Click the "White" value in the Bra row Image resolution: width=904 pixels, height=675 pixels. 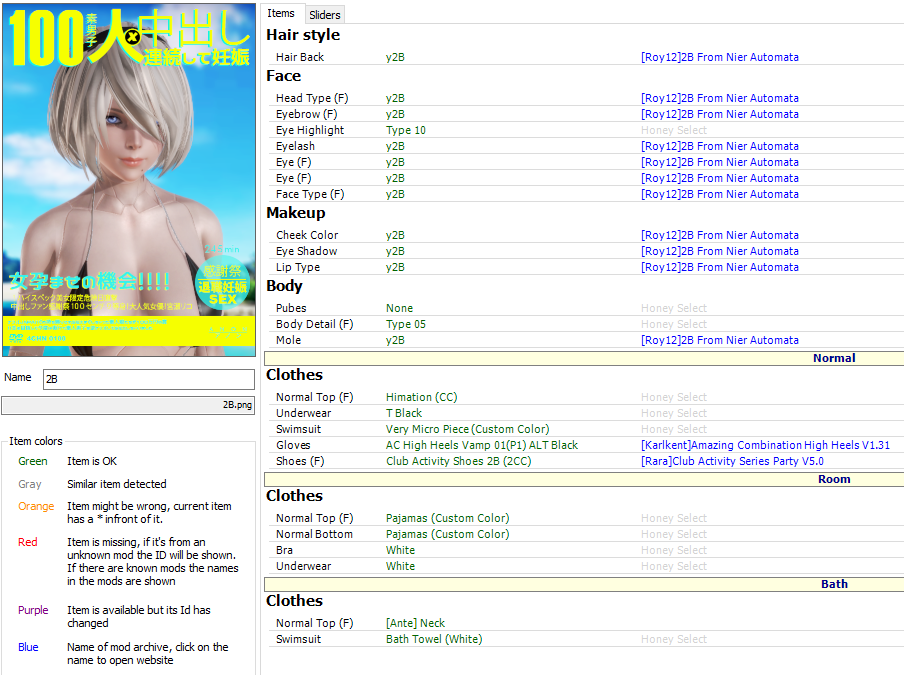401,550
